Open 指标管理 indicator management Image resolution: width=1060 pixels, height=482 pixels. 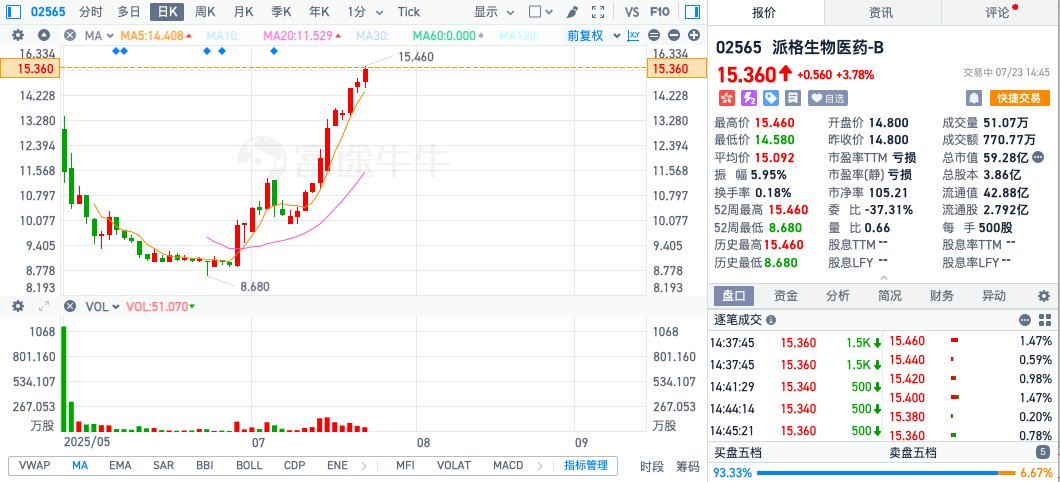pyautogui.click(x=585, y=465)
